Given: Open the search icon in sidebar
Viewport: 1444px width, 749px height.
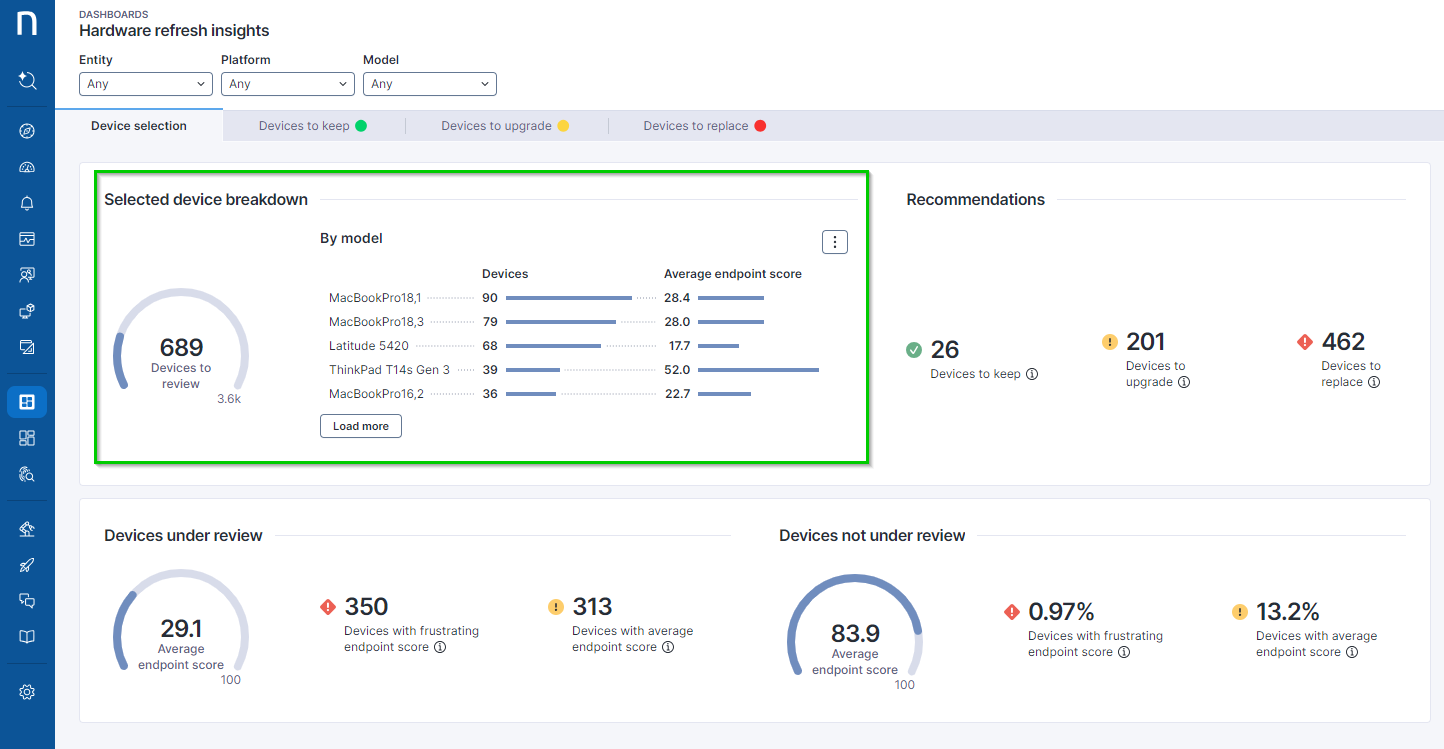Looking at the screenshot, I should [x=27, y=80].
